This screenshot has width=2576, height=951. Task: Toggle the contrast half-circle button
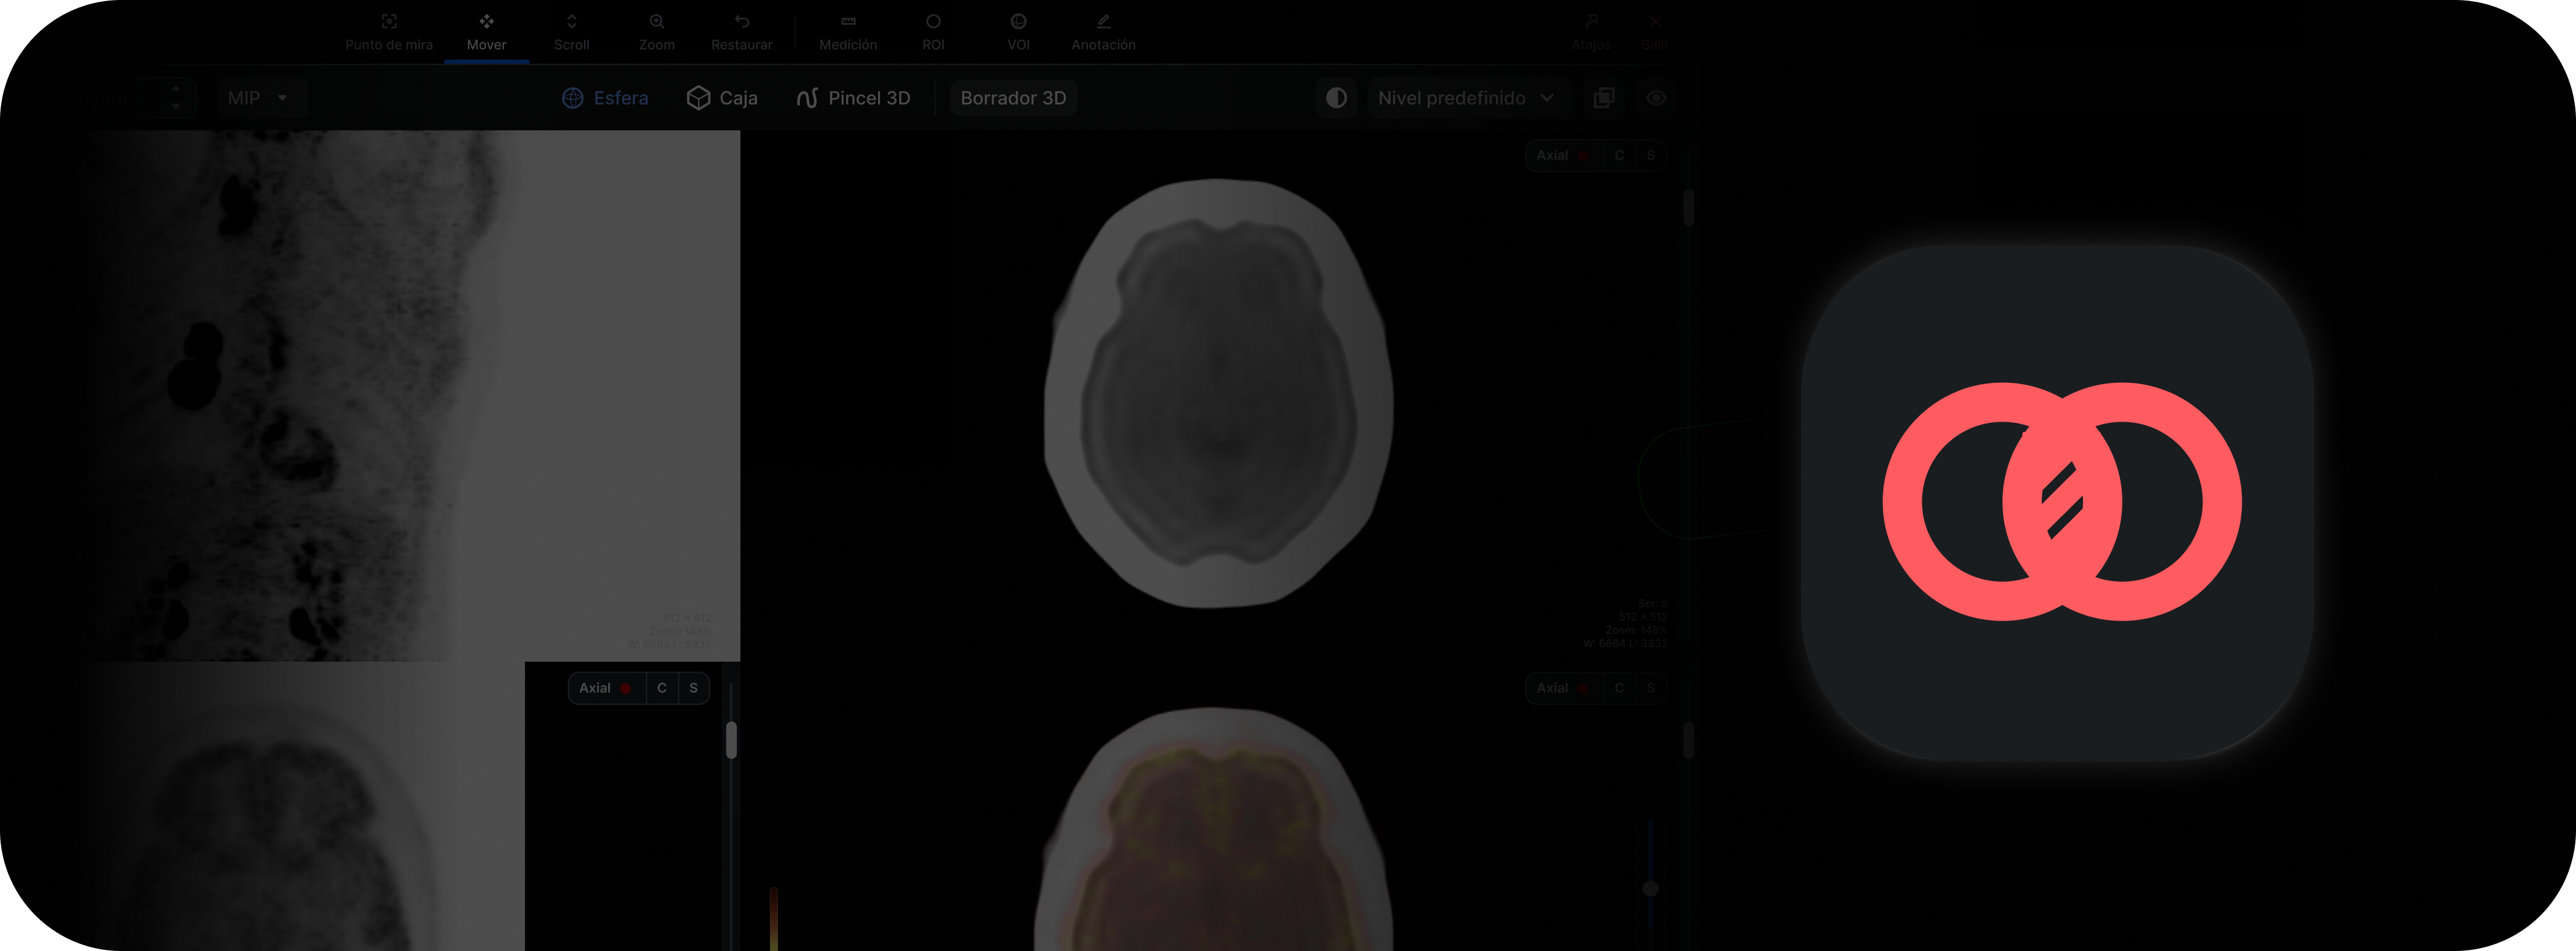1336,98
